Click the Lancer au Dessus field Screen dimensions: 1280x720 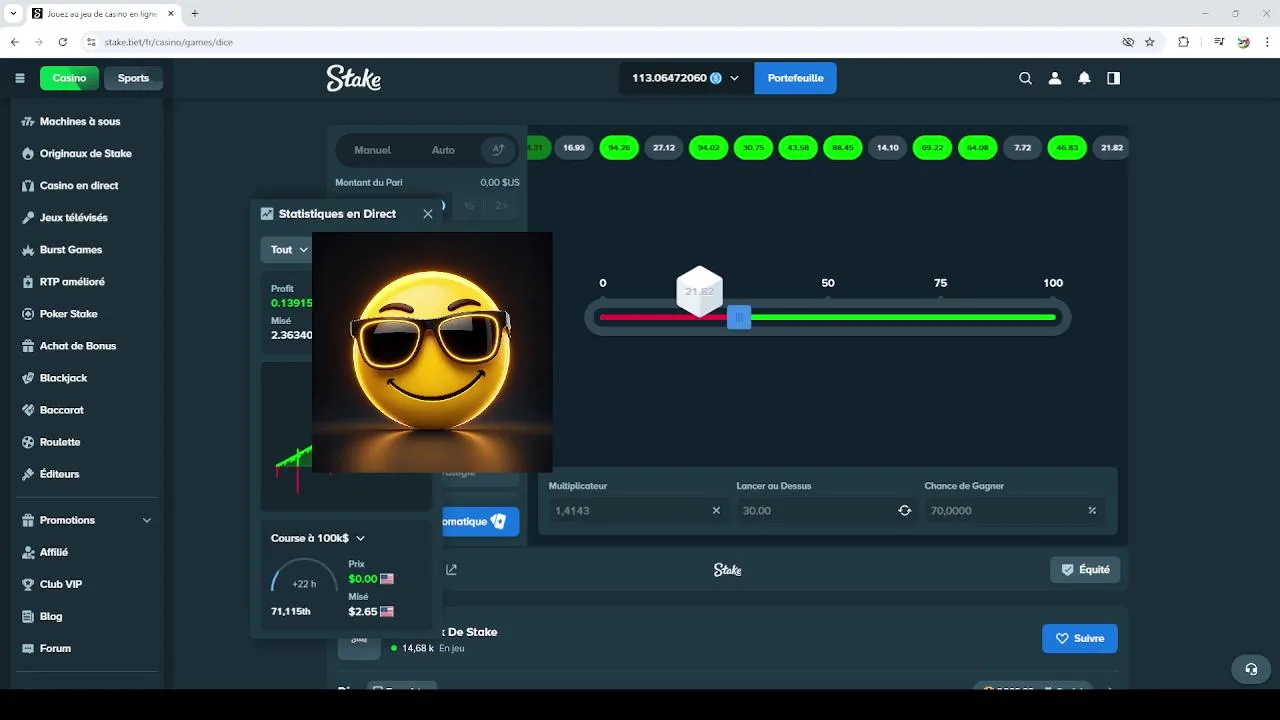tap(825, 510)
